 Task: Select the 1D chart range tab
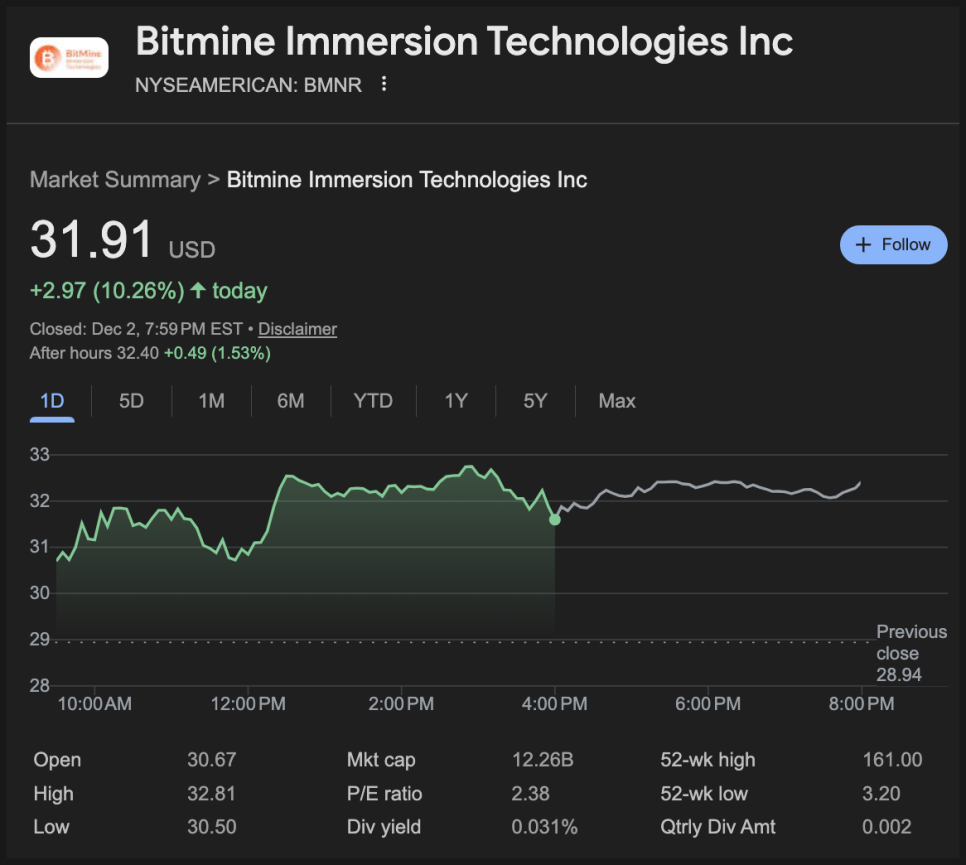[52, 401]
